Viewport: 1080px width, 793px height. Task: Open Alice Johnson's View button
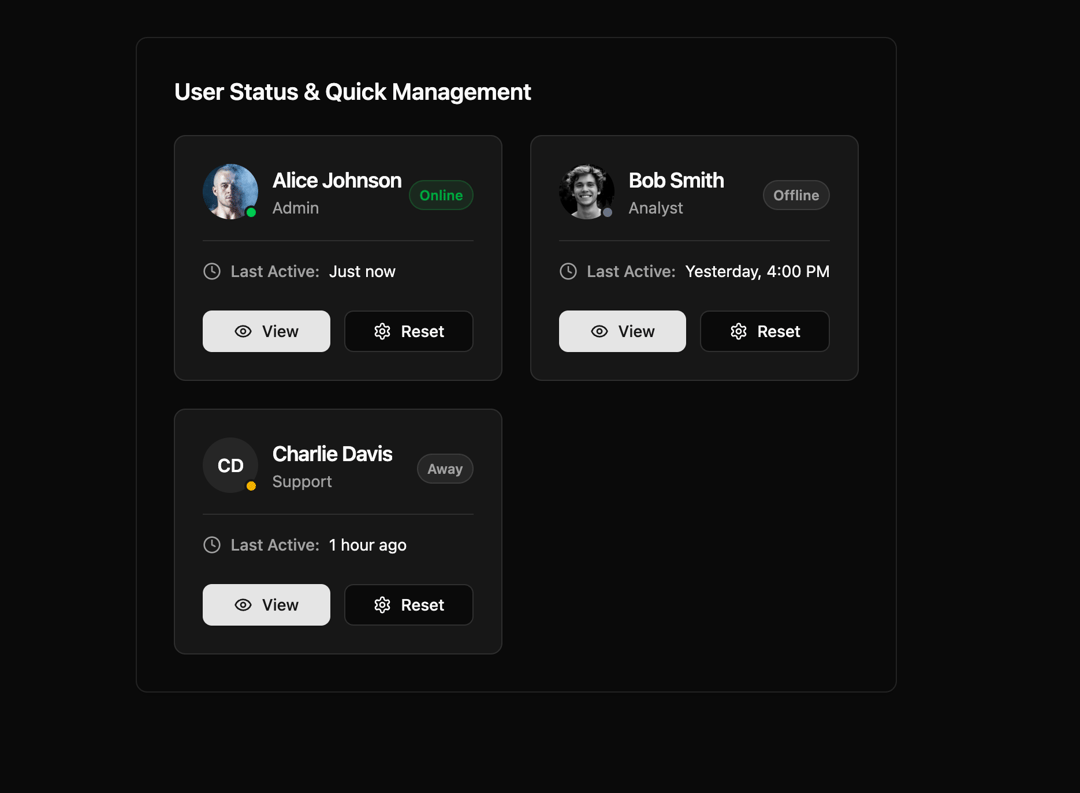[x=266, y=331]
